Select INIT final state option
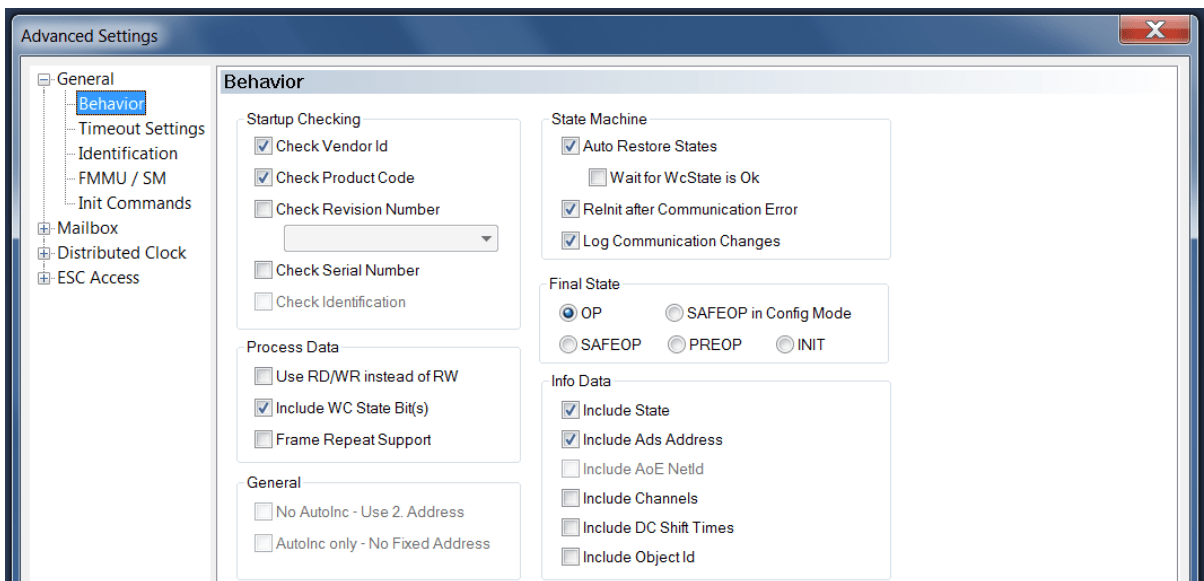The height and width of the screenshot is (581, 1204). pyautogui.click(x=784, y=345)
